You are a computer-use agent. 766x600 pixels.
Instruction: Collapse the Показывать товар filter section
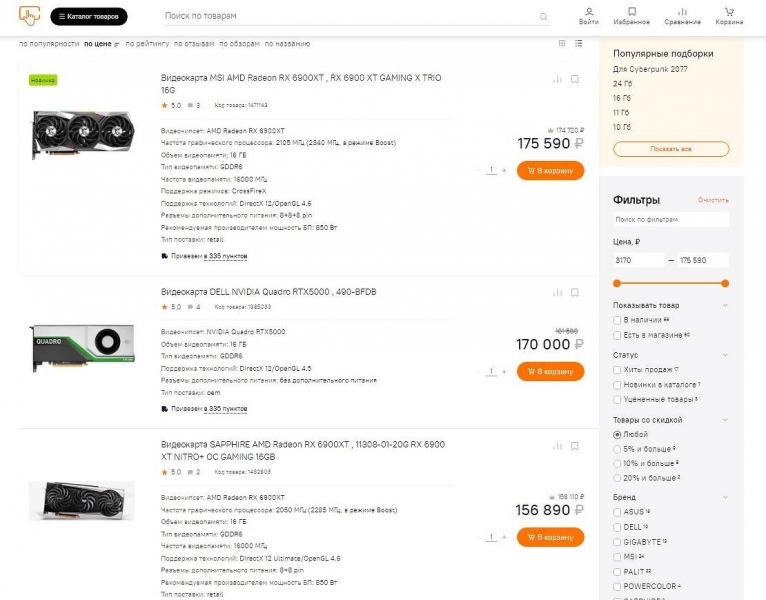725,305
